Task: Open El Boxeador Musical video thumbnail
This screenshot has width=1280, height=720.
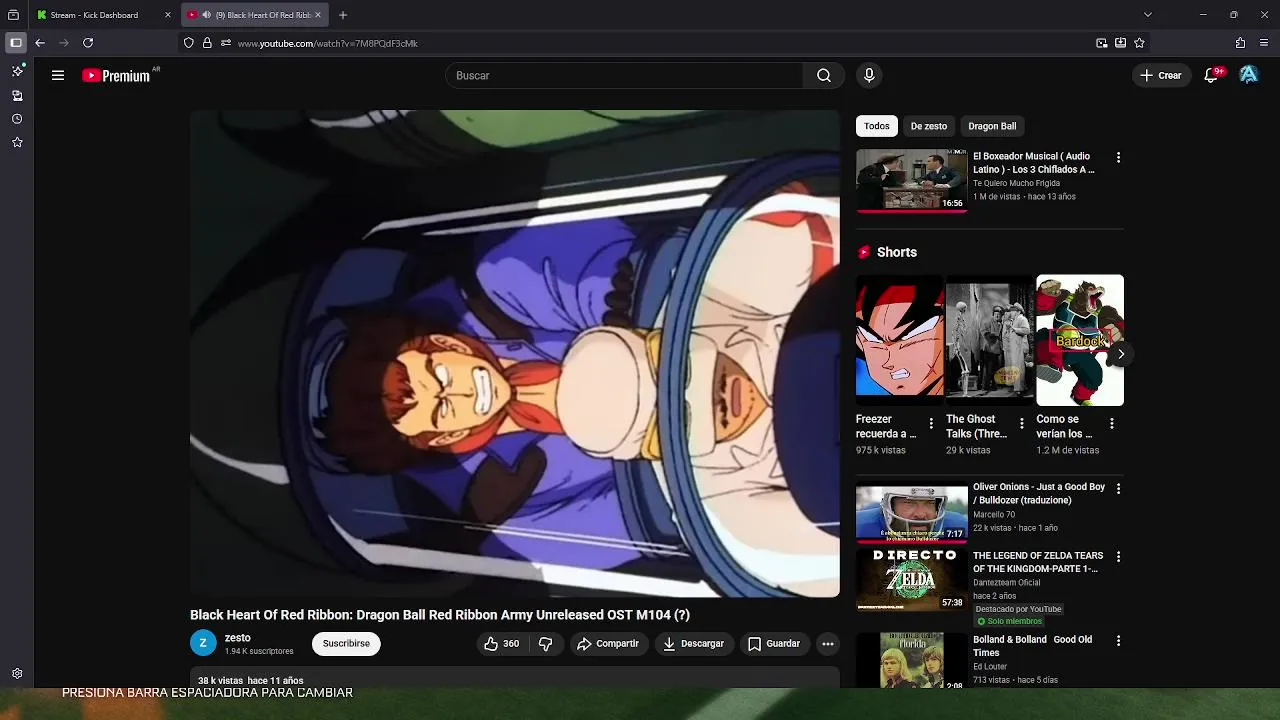Action: [911, 180]
